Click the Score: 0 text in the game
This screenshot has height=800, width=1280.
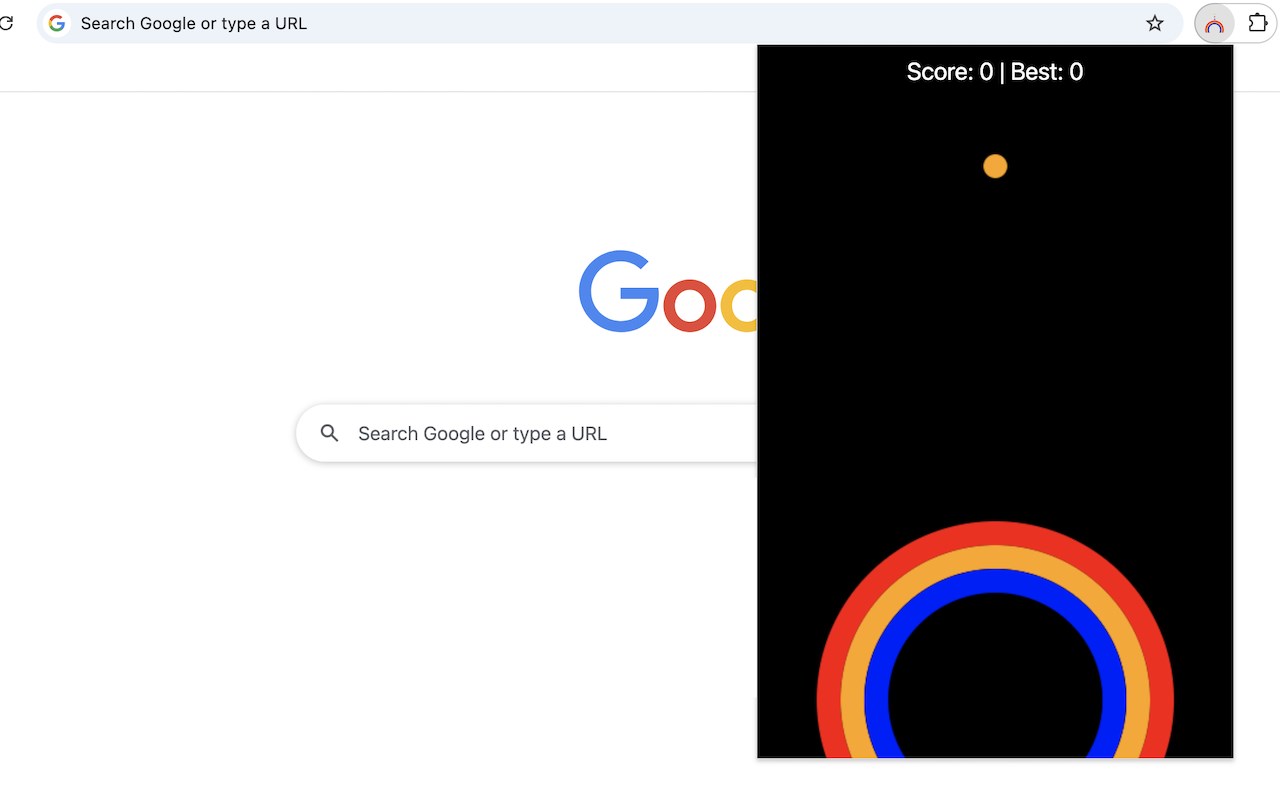pyautogui.click(x=950, y=72)
